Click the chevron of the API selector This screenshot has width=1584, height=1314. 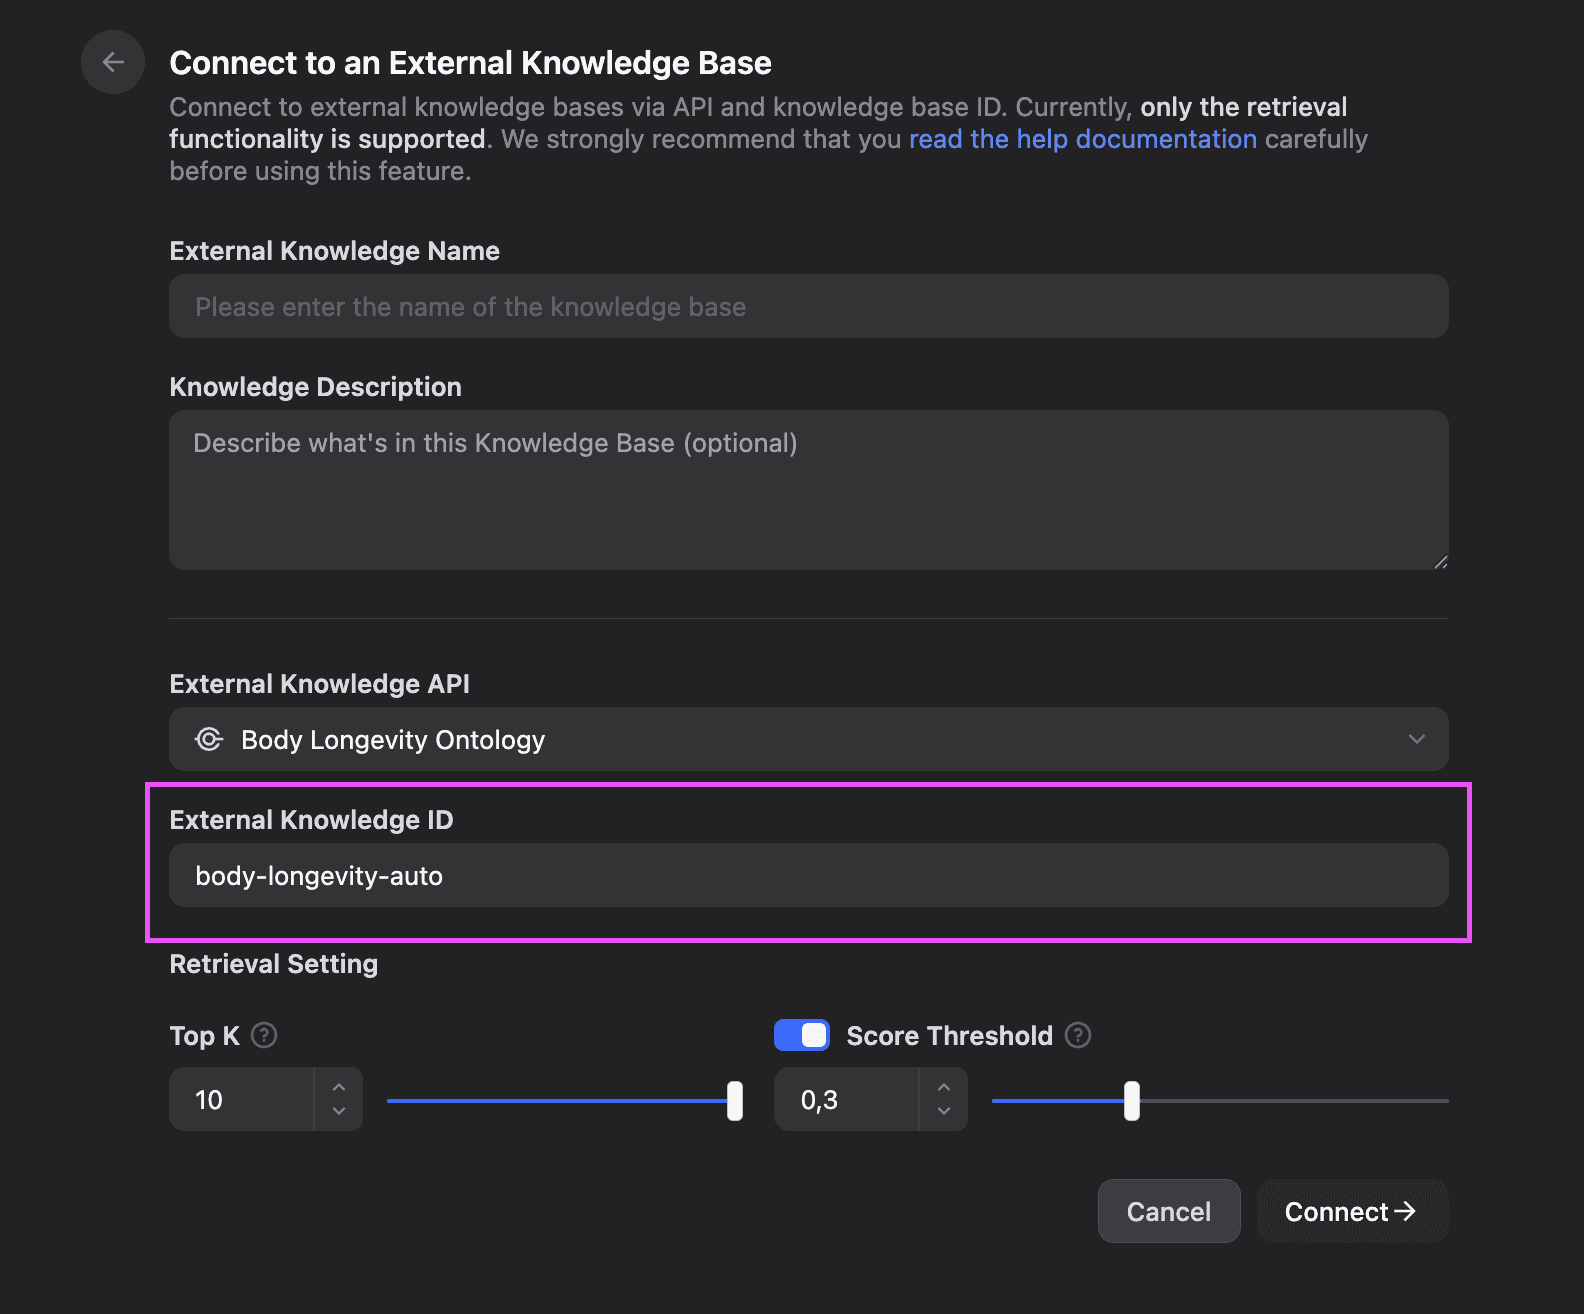[x=1416, y=739]
